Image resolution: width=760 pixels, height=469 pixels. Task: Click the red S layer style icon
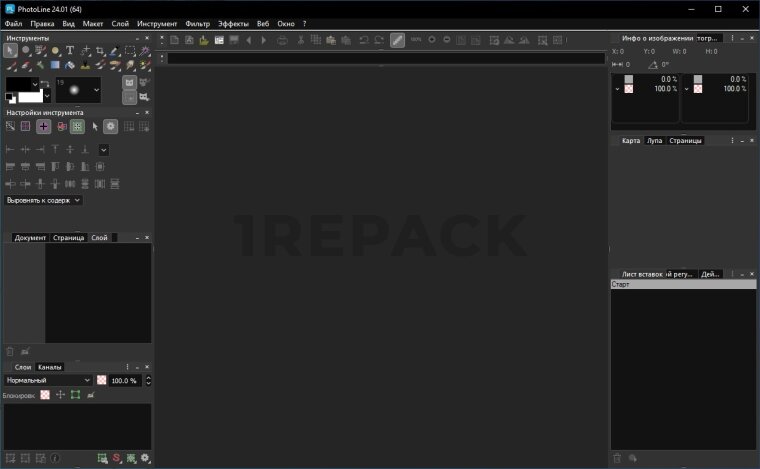[116, 458]
